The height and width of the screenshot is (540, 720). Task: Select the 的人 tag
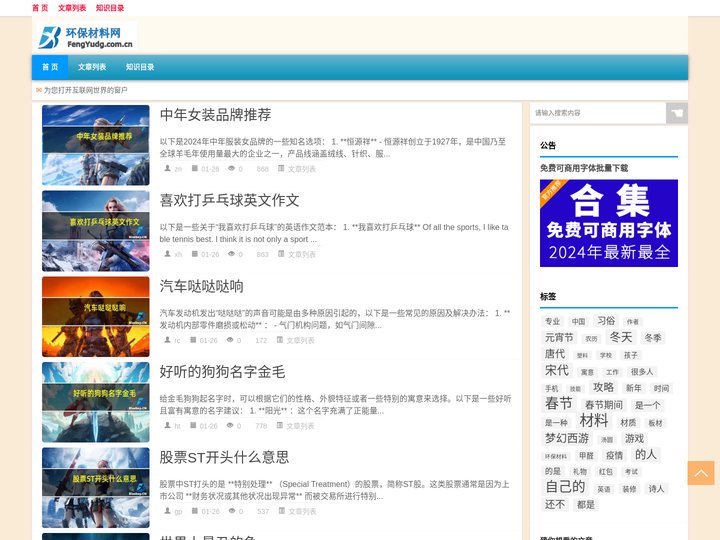click(646, 455)
